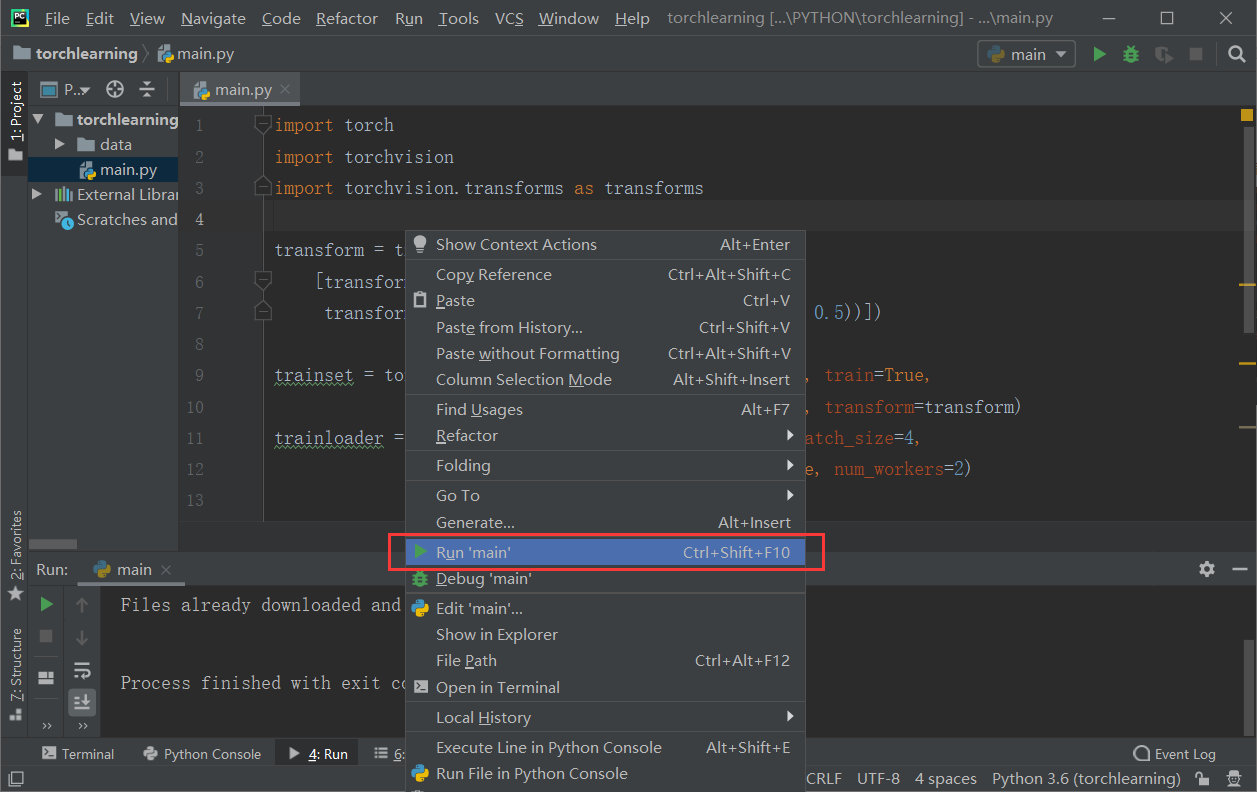Open the Navigate menu

point(212,18)
